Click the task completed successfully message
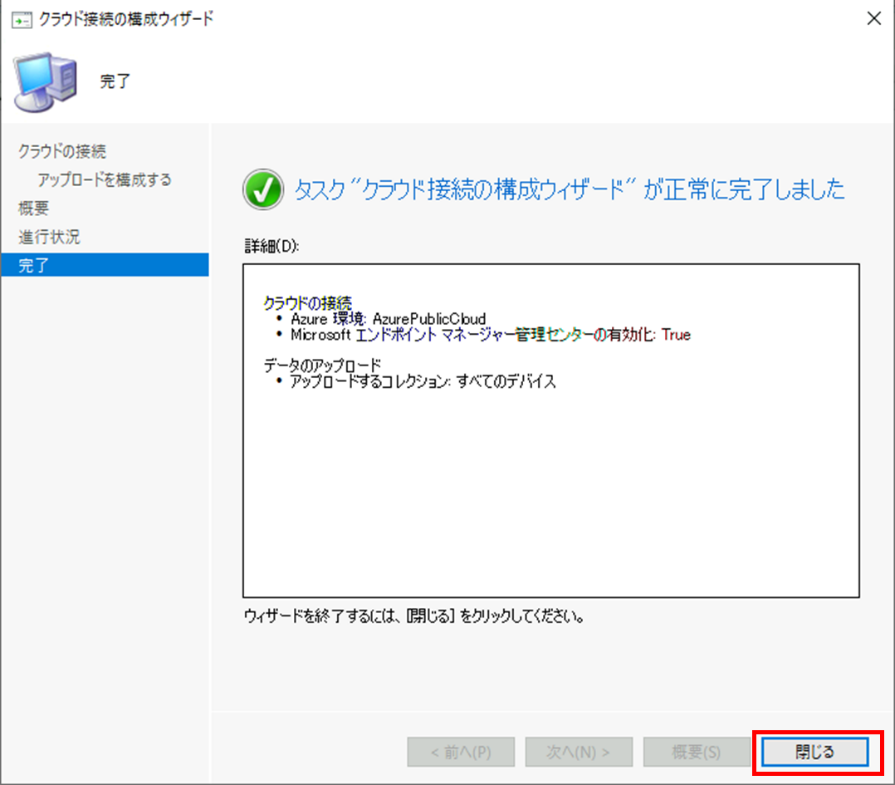Screen dimensions: 895x785 click(569, 190)
